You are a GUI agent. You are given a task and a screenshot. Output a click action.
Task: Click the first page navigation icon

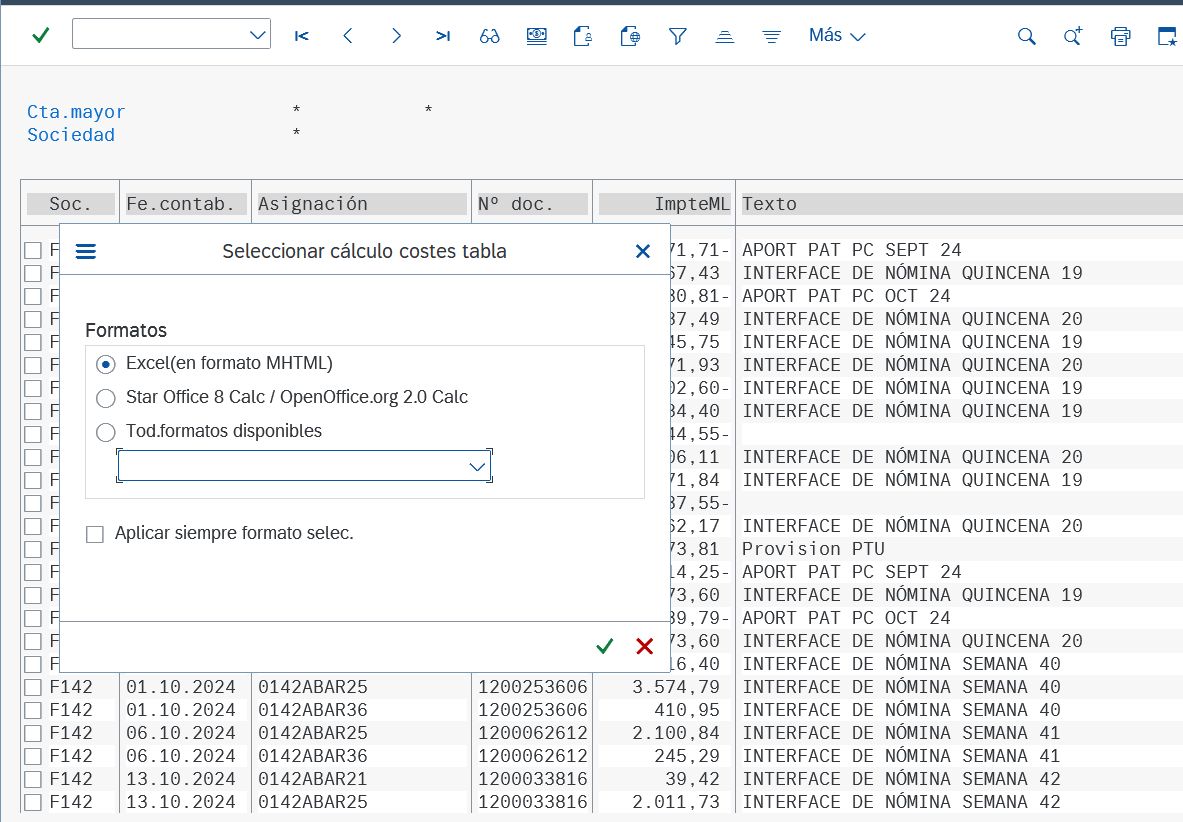click(x=301, y=36)
